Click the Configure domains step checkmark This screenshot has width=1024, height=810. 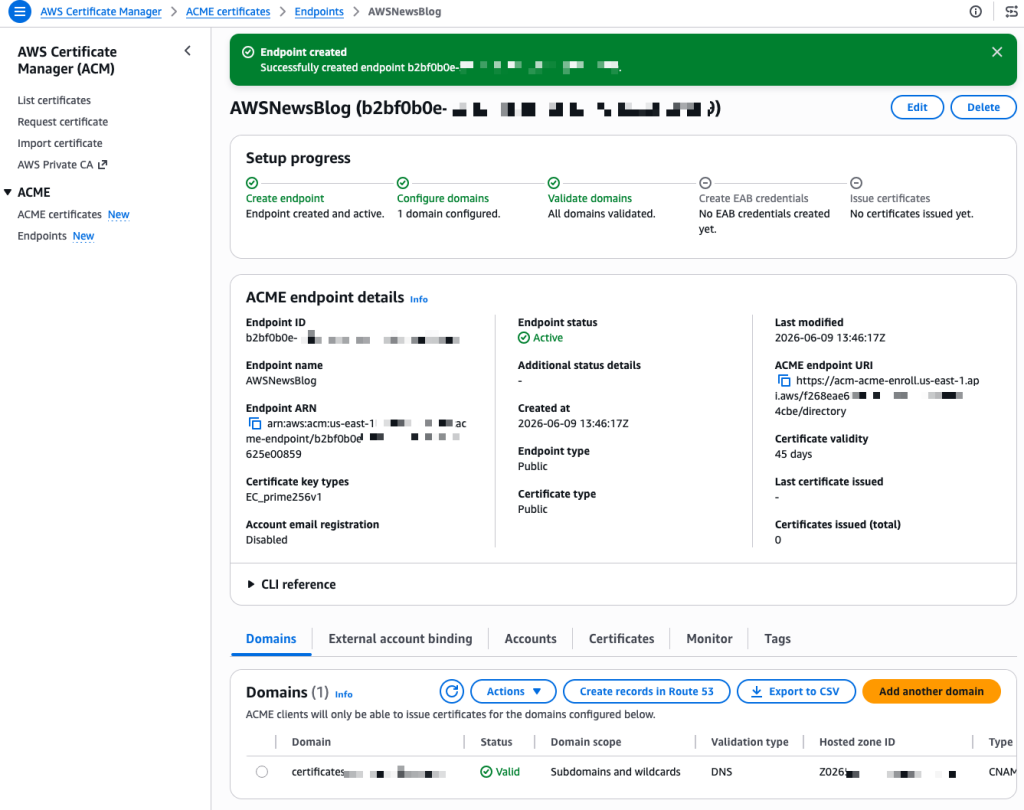(x=403, y=183)
